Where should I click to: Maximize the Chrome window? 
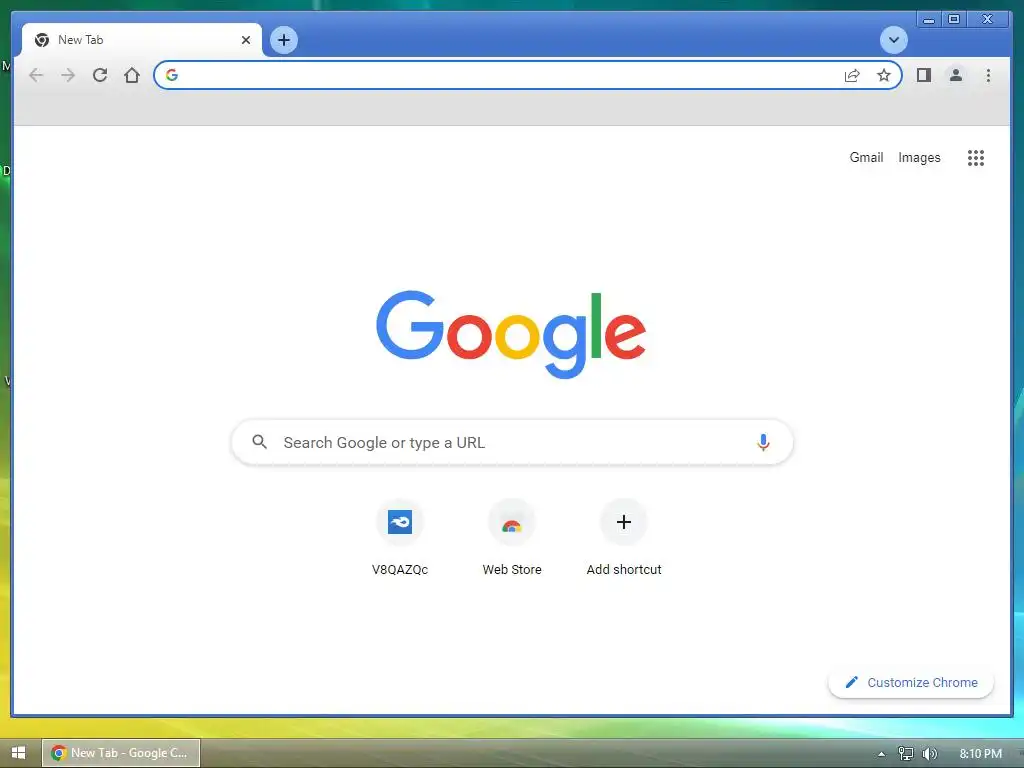pos(953,20)
